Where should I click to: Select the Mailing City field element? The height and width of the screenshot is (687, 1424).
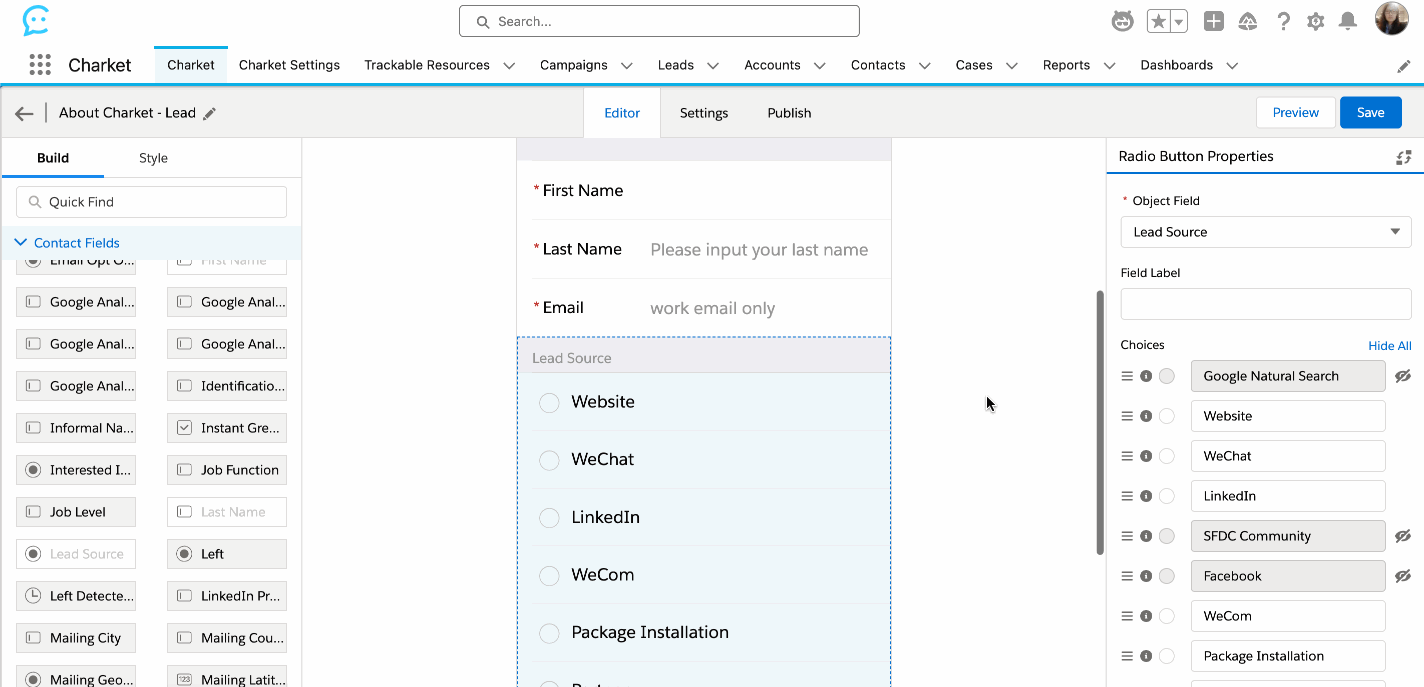coord(76,638)
